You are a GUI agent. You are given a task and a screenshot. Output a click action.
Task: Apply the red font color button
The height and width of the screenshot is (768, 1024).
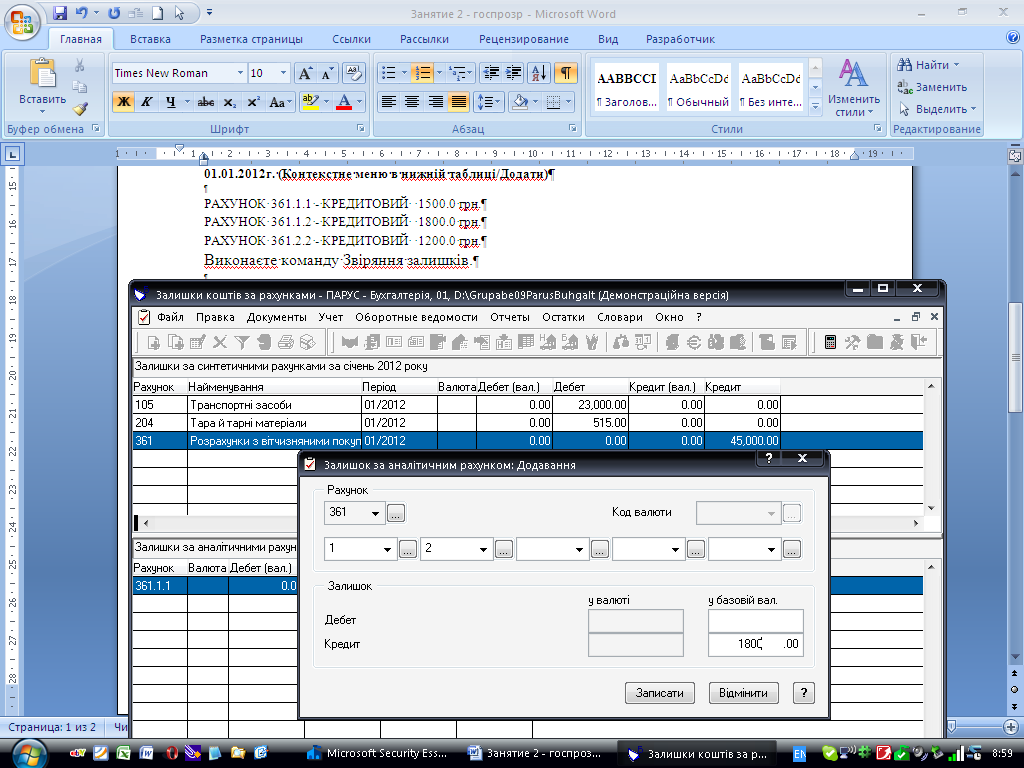click(x=344, y=102)
